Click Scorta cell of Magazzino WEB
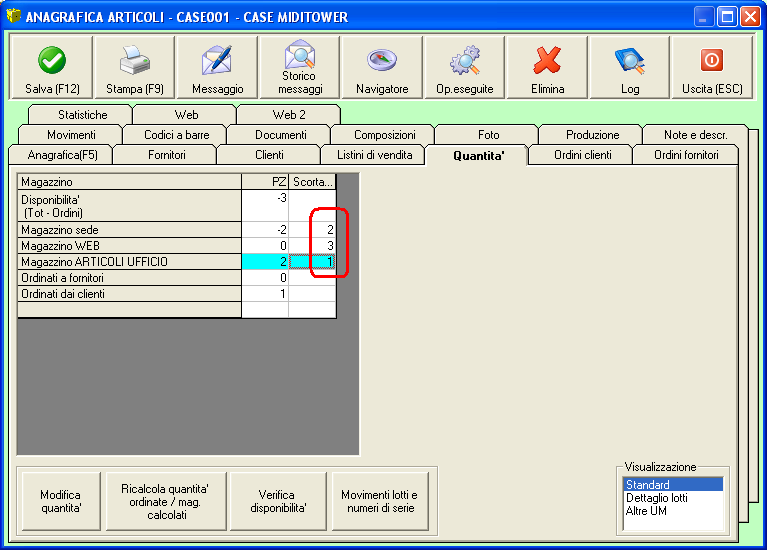 click(x=312, y=246)
